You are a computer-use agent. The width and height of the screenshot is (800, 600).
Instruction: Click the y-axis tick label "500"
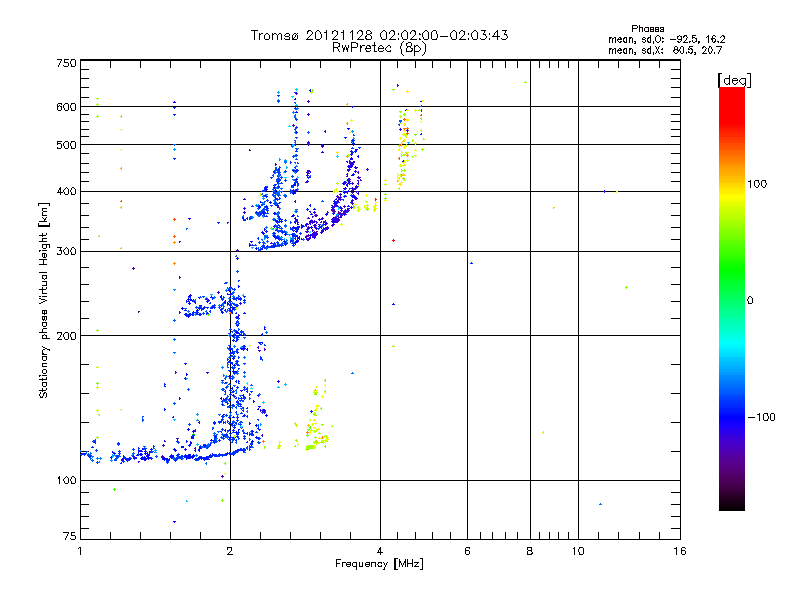(66, 145)
